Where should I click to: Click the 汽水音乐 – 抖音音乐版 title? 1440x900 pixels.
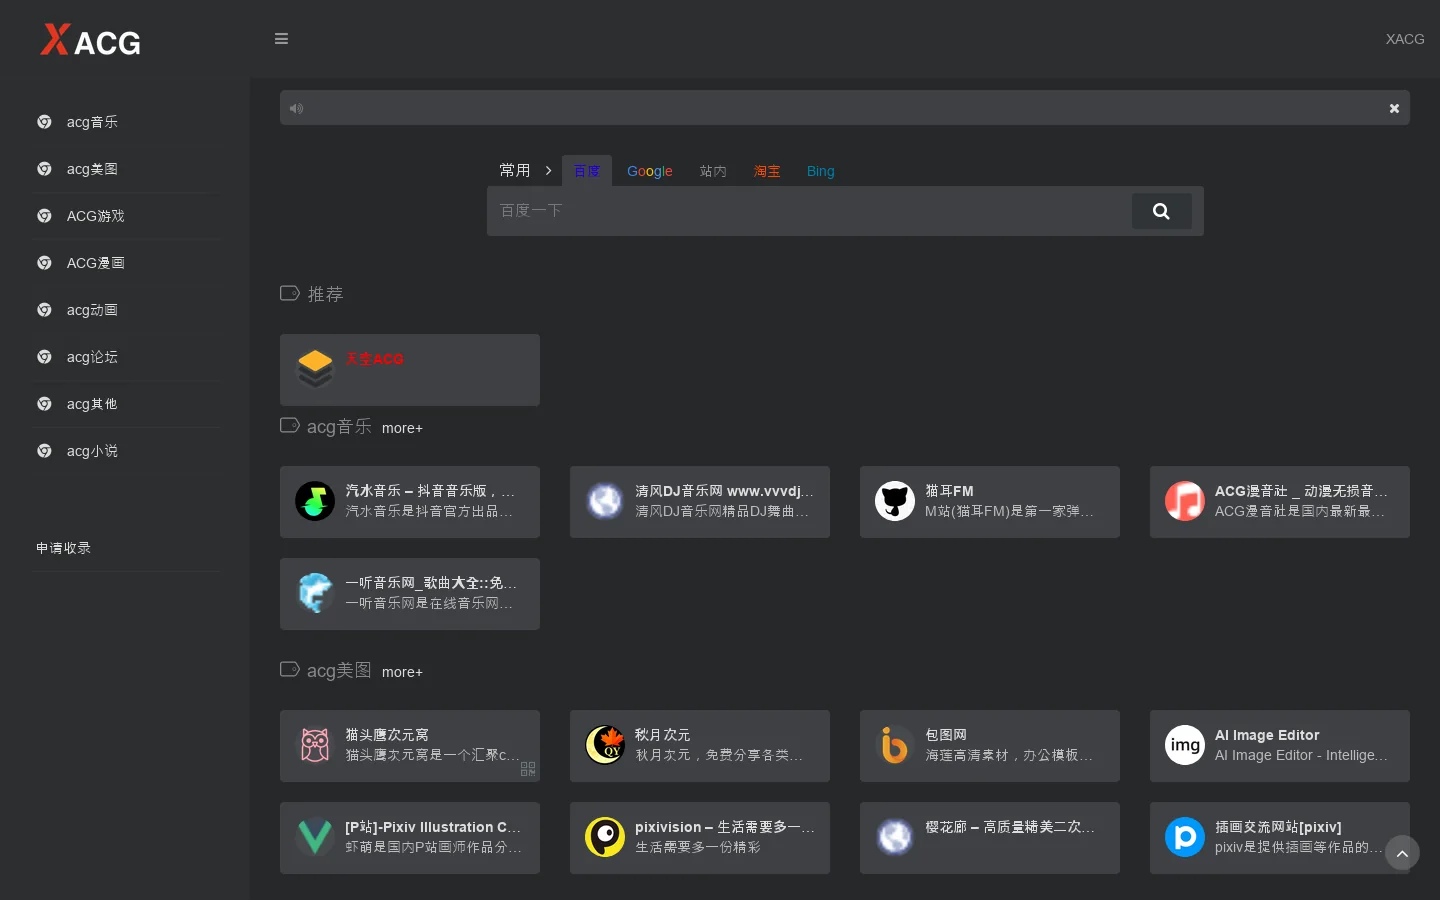coord(430,491)
